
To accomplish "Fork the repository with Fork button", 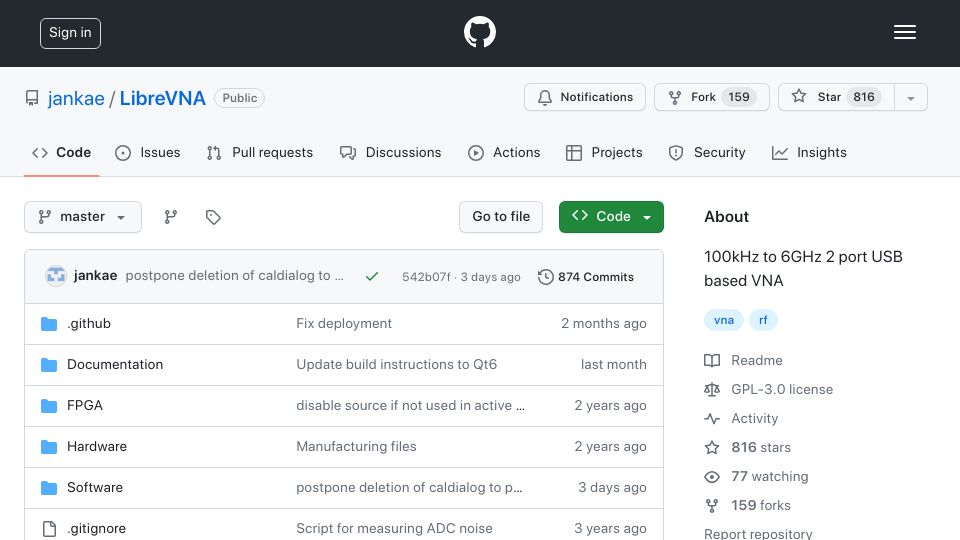I will tap(711, 97).
